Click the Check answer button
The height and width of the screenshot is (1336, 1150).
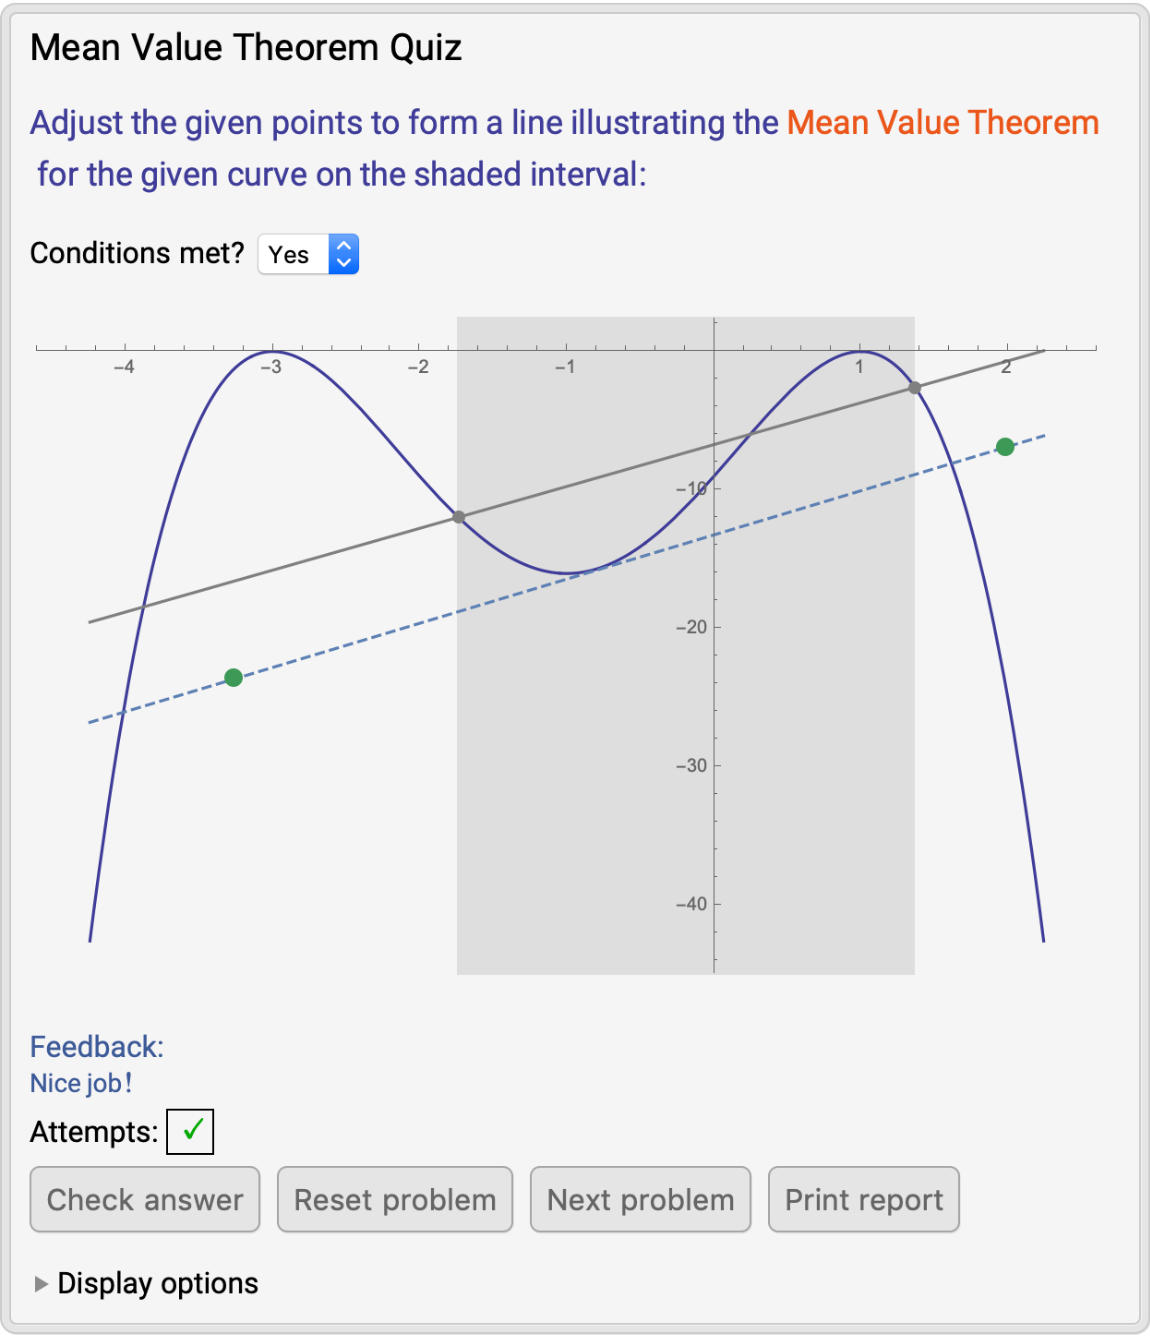pyautogui.click(x=145, y=1199)
